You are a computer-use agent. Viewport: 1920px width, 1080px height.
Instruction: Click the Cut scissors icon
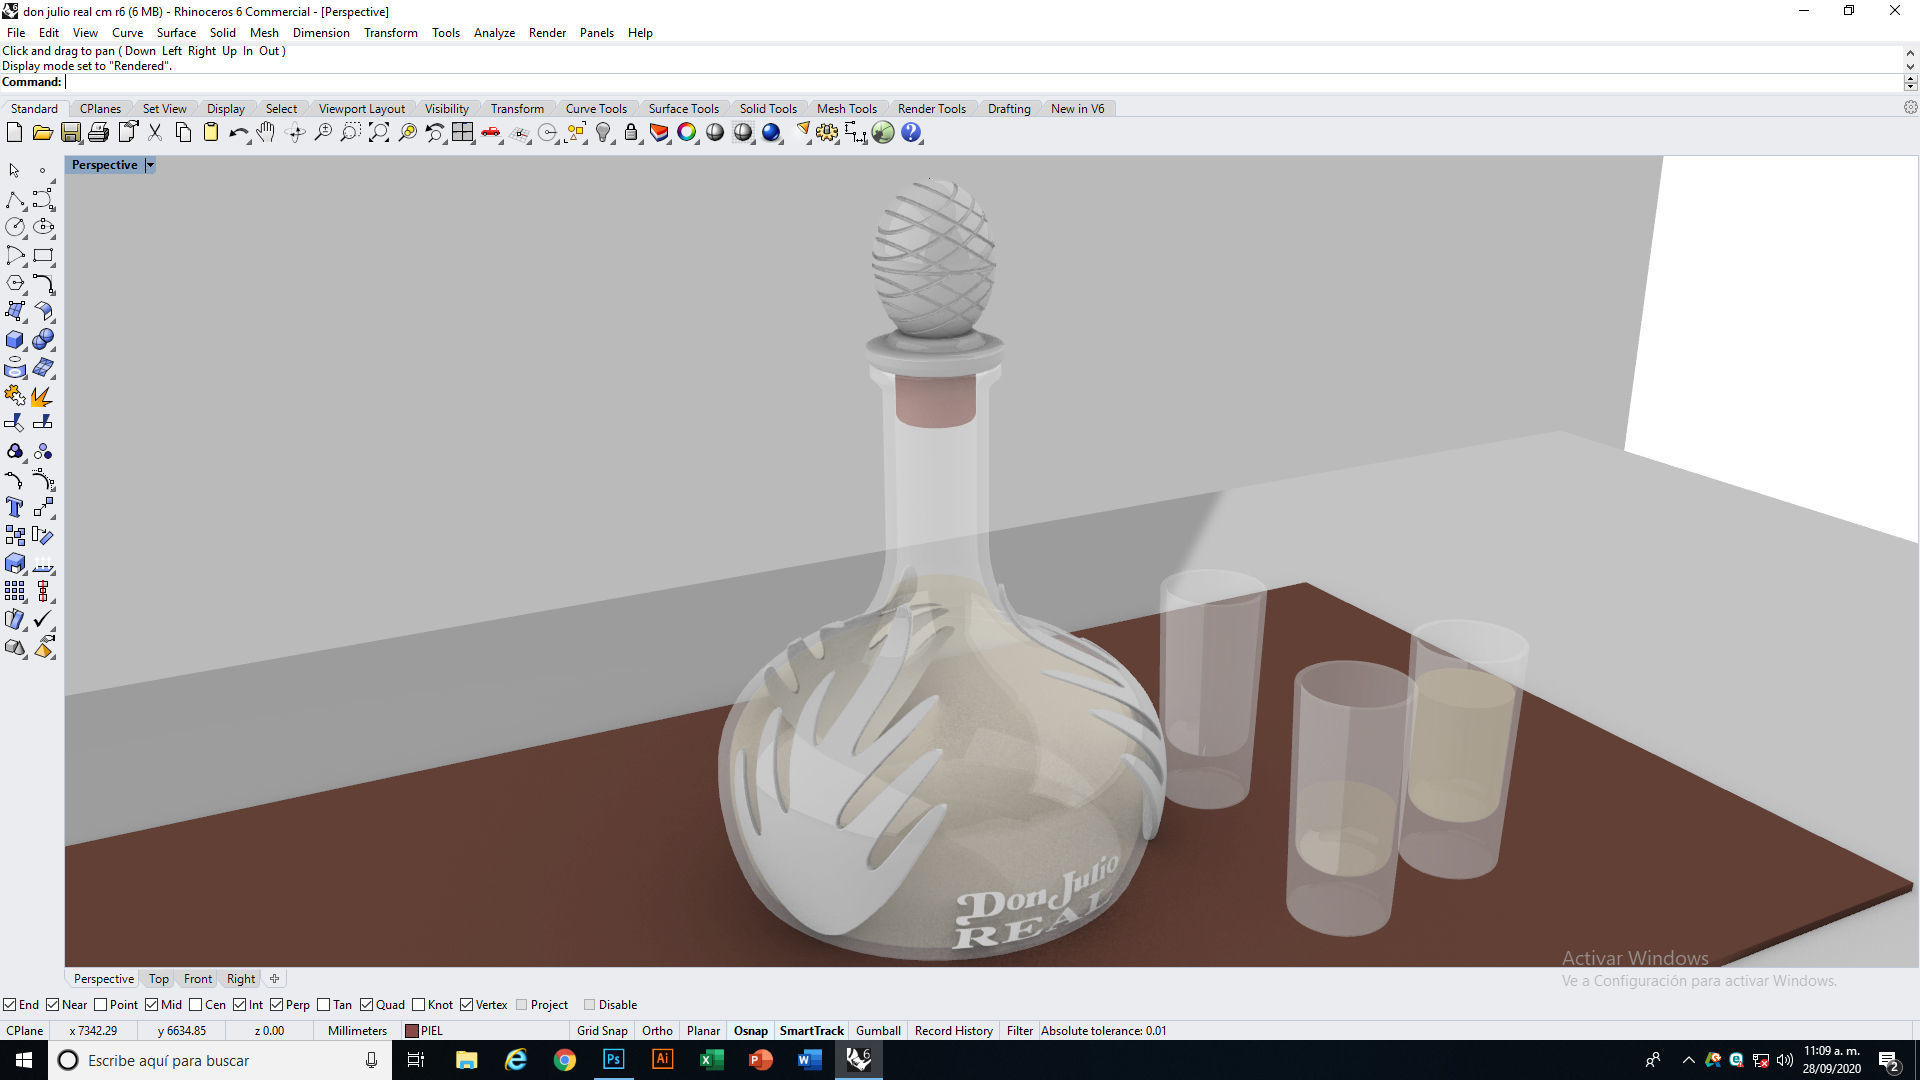tap(155, 132)
